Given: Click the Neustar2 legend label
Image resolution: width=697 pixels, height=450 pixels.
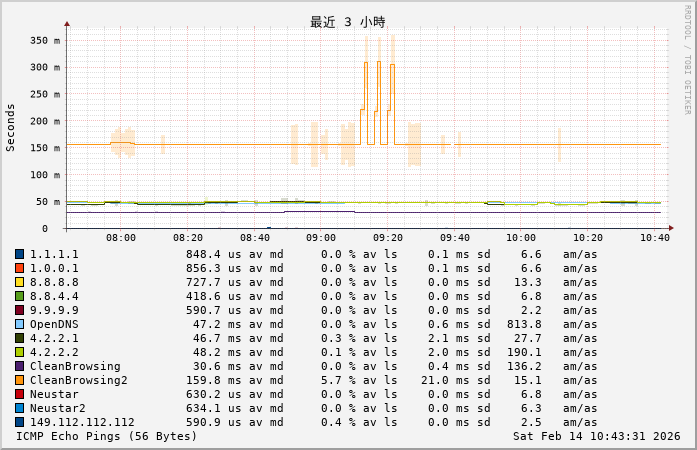Looking at the screenshot, I should pos(57,408).
